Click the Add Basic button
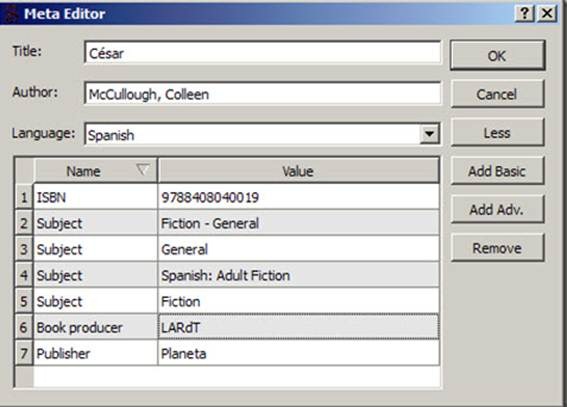This screenshot has height=407, width=567. pyautogui.click(x=497, y=171)
